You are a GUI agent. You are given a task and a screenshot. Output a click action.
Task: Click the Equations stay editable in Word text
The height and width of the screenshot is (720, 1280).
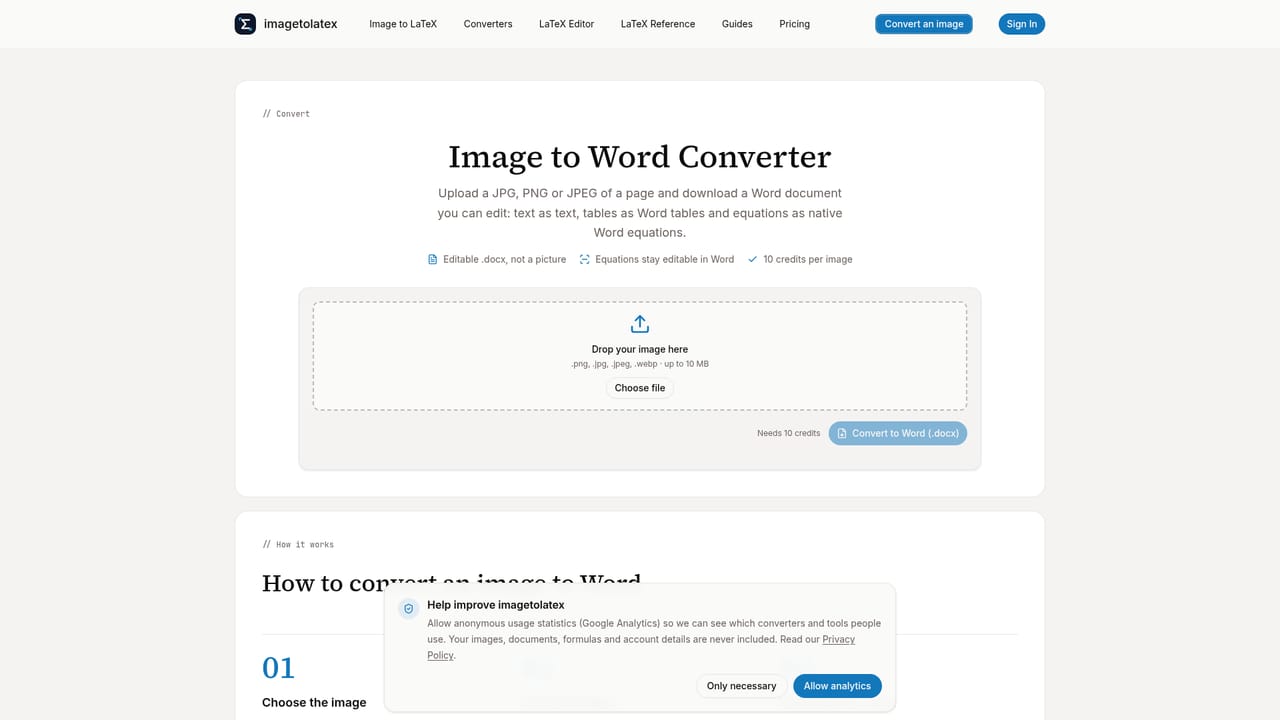pos(664,259)
